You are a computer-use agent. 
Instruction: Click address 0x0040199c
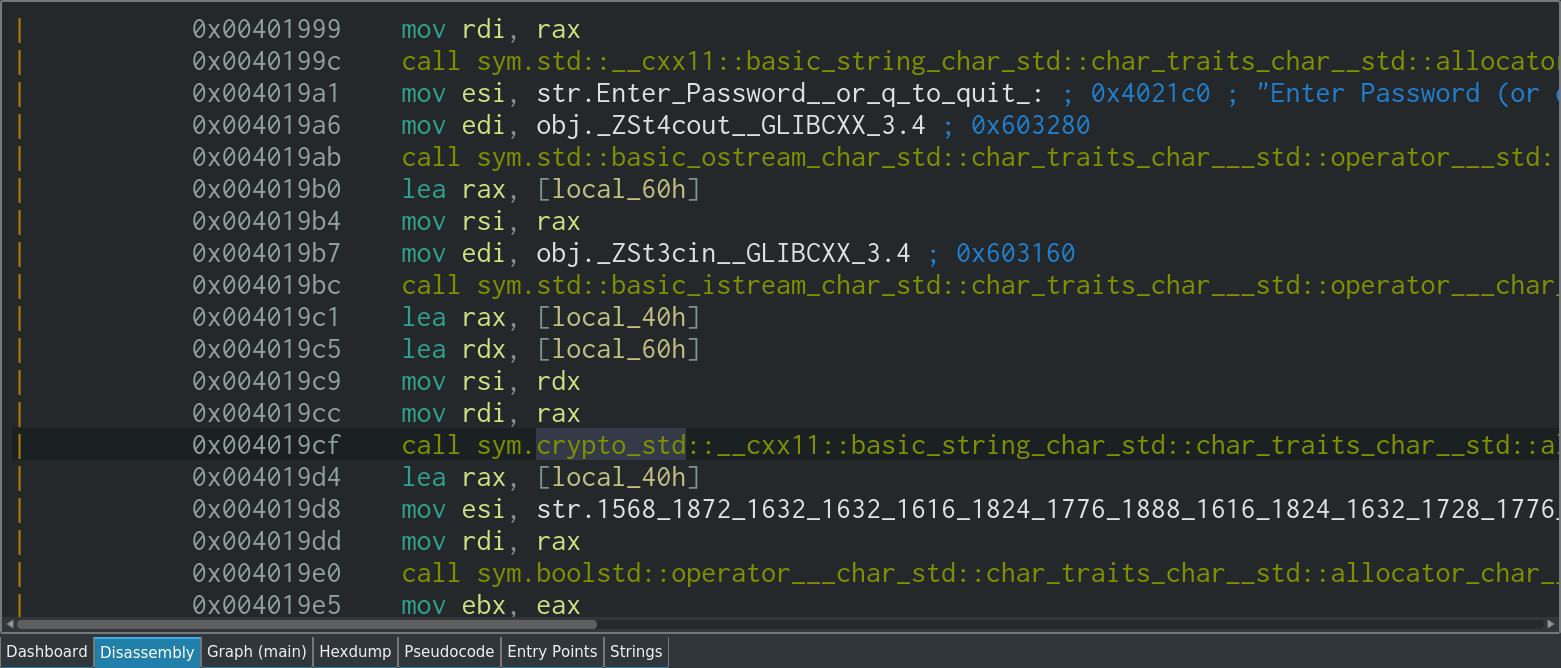click(266, 62)
